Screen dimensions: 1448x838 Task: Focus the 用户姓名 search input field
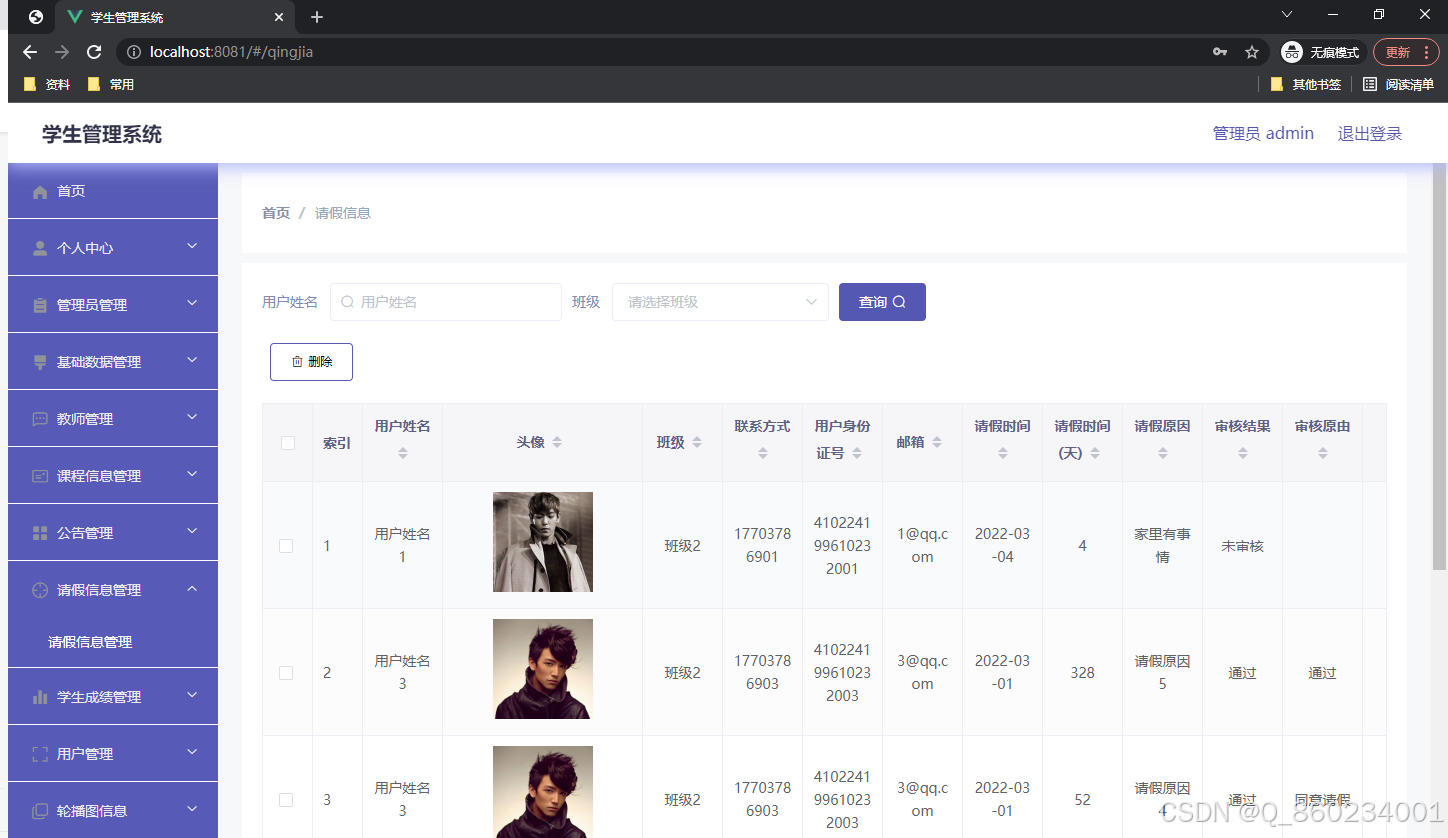(x=446, y=302)
